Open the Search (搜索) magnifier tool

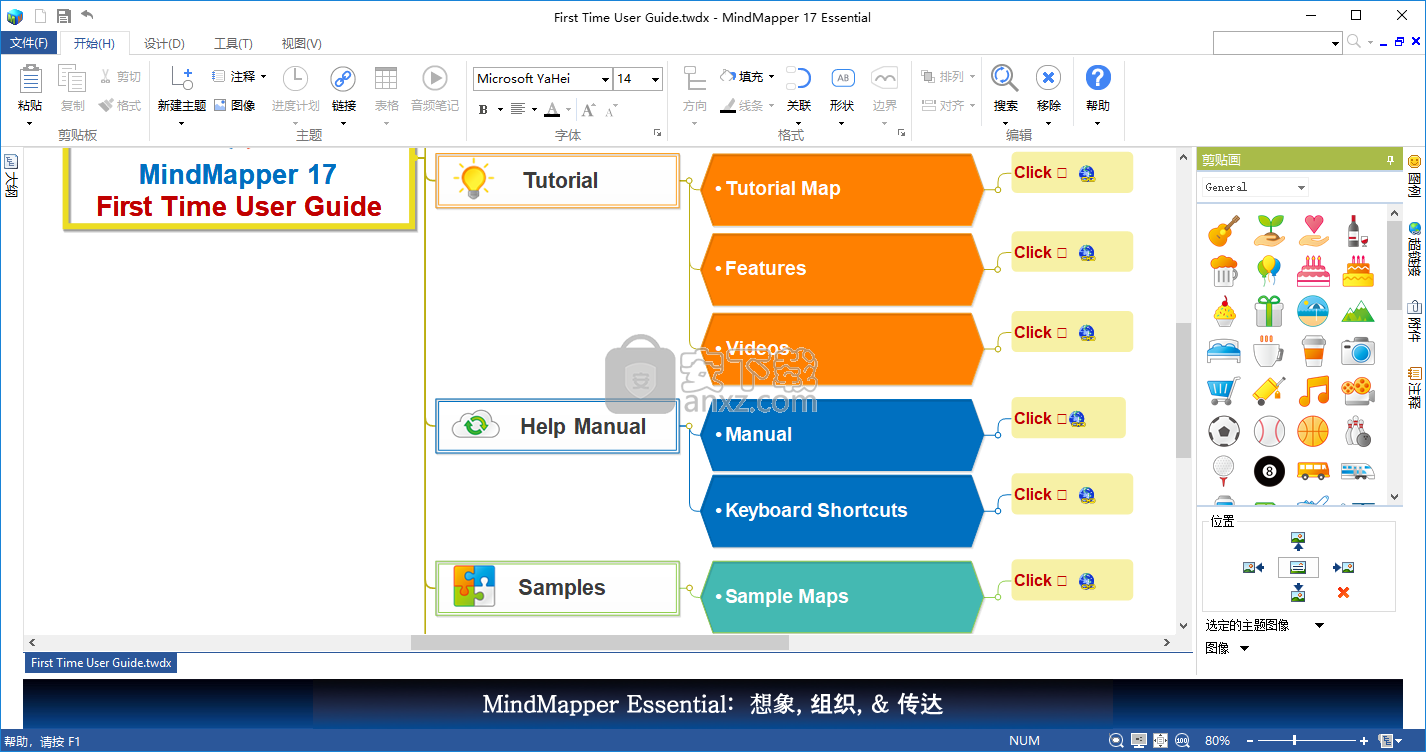1005,78
